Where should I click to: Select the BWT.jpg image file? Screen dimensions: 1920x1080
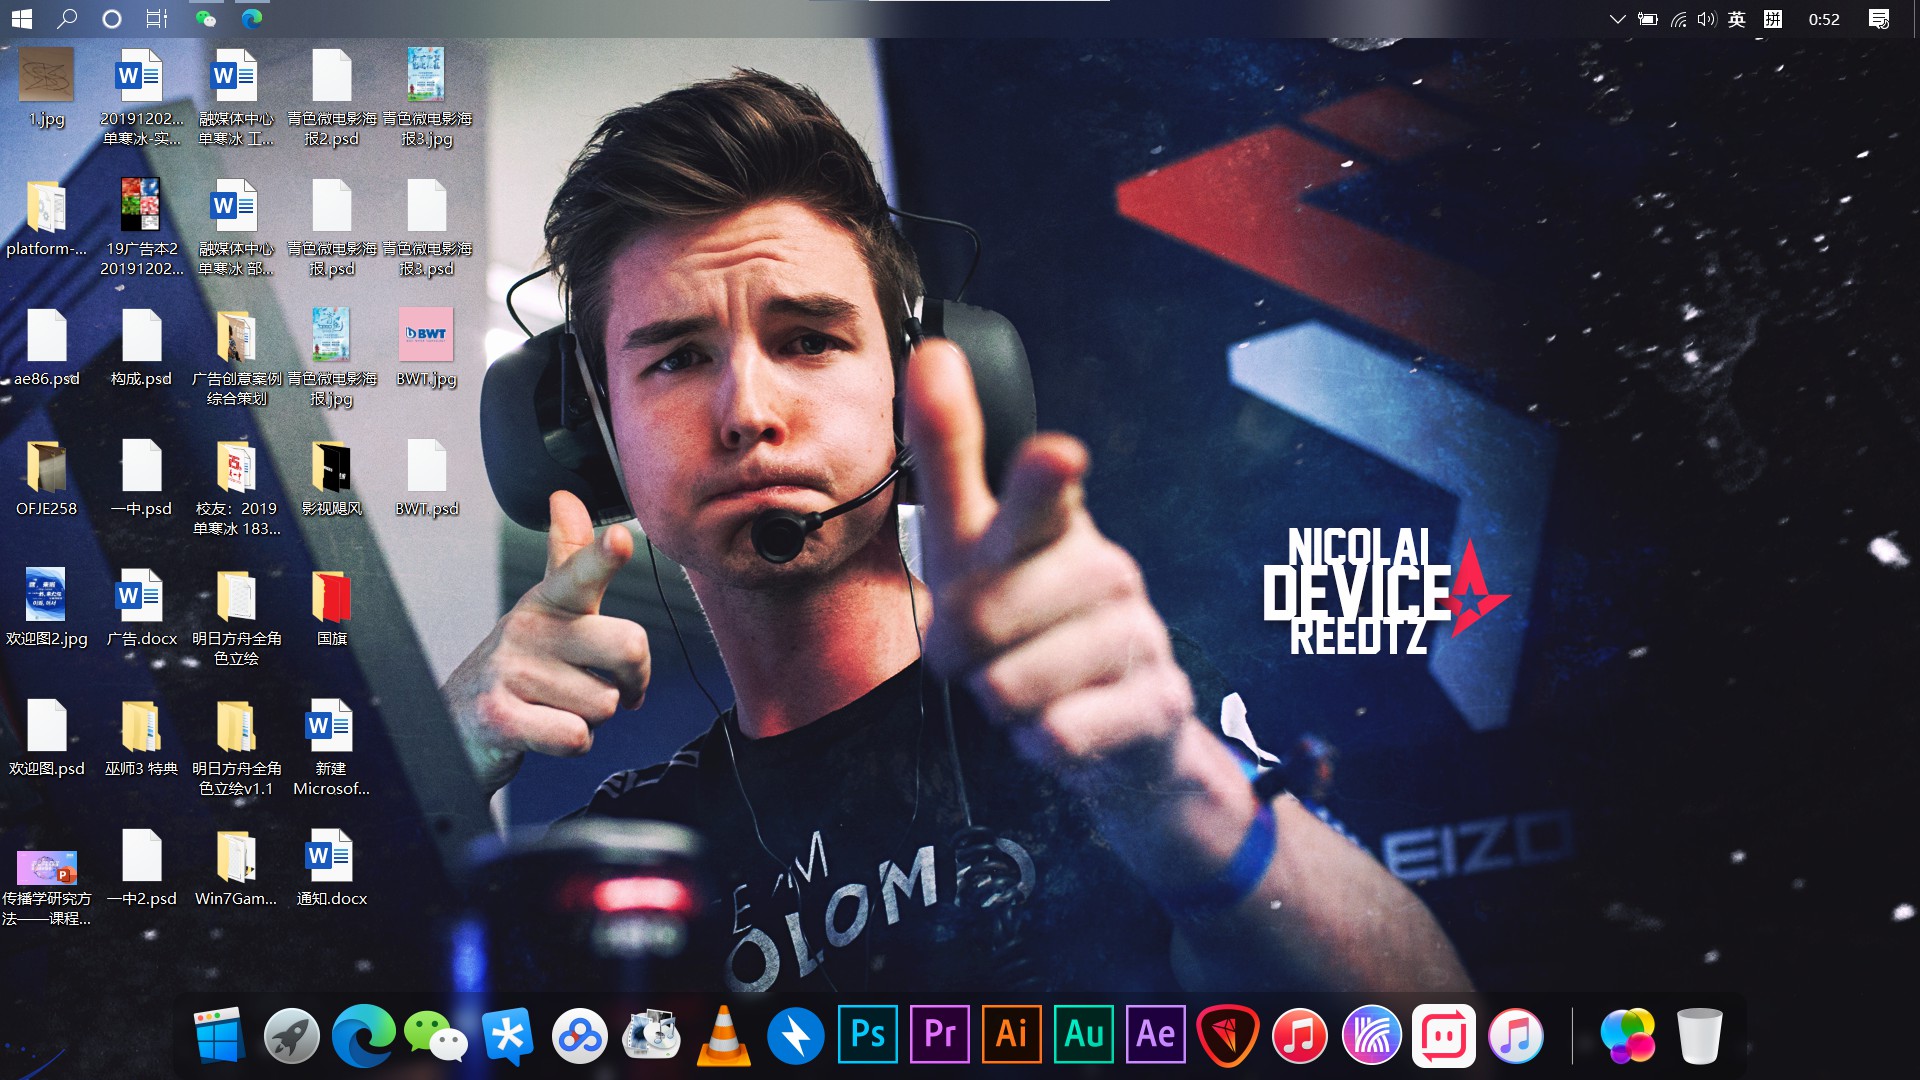click(427, 348)
